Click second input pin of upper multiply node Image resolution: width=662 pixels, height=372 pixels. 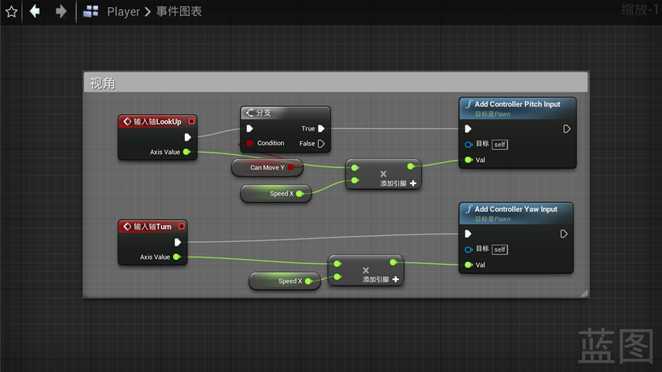coord(355,181)
